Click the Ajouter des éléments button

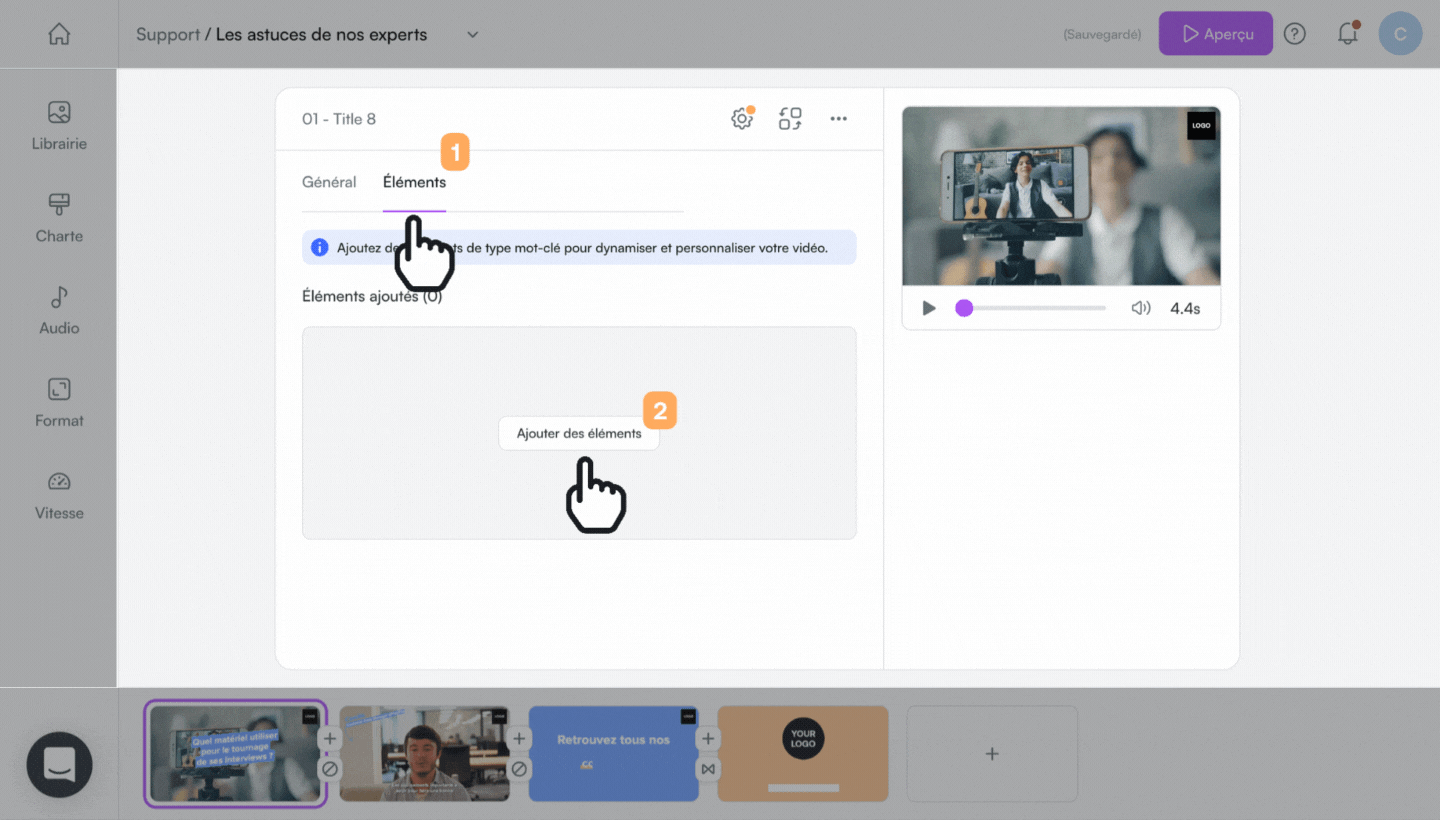point(579,433)
